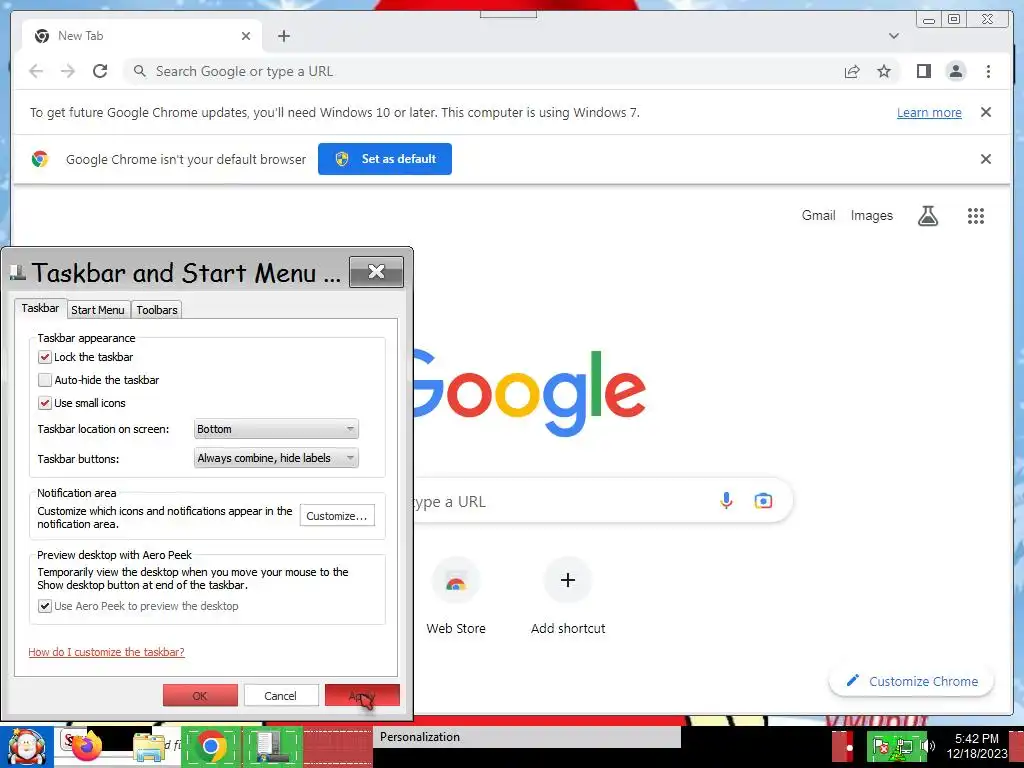Toggle Use small icons checkbox

point(44,403)
